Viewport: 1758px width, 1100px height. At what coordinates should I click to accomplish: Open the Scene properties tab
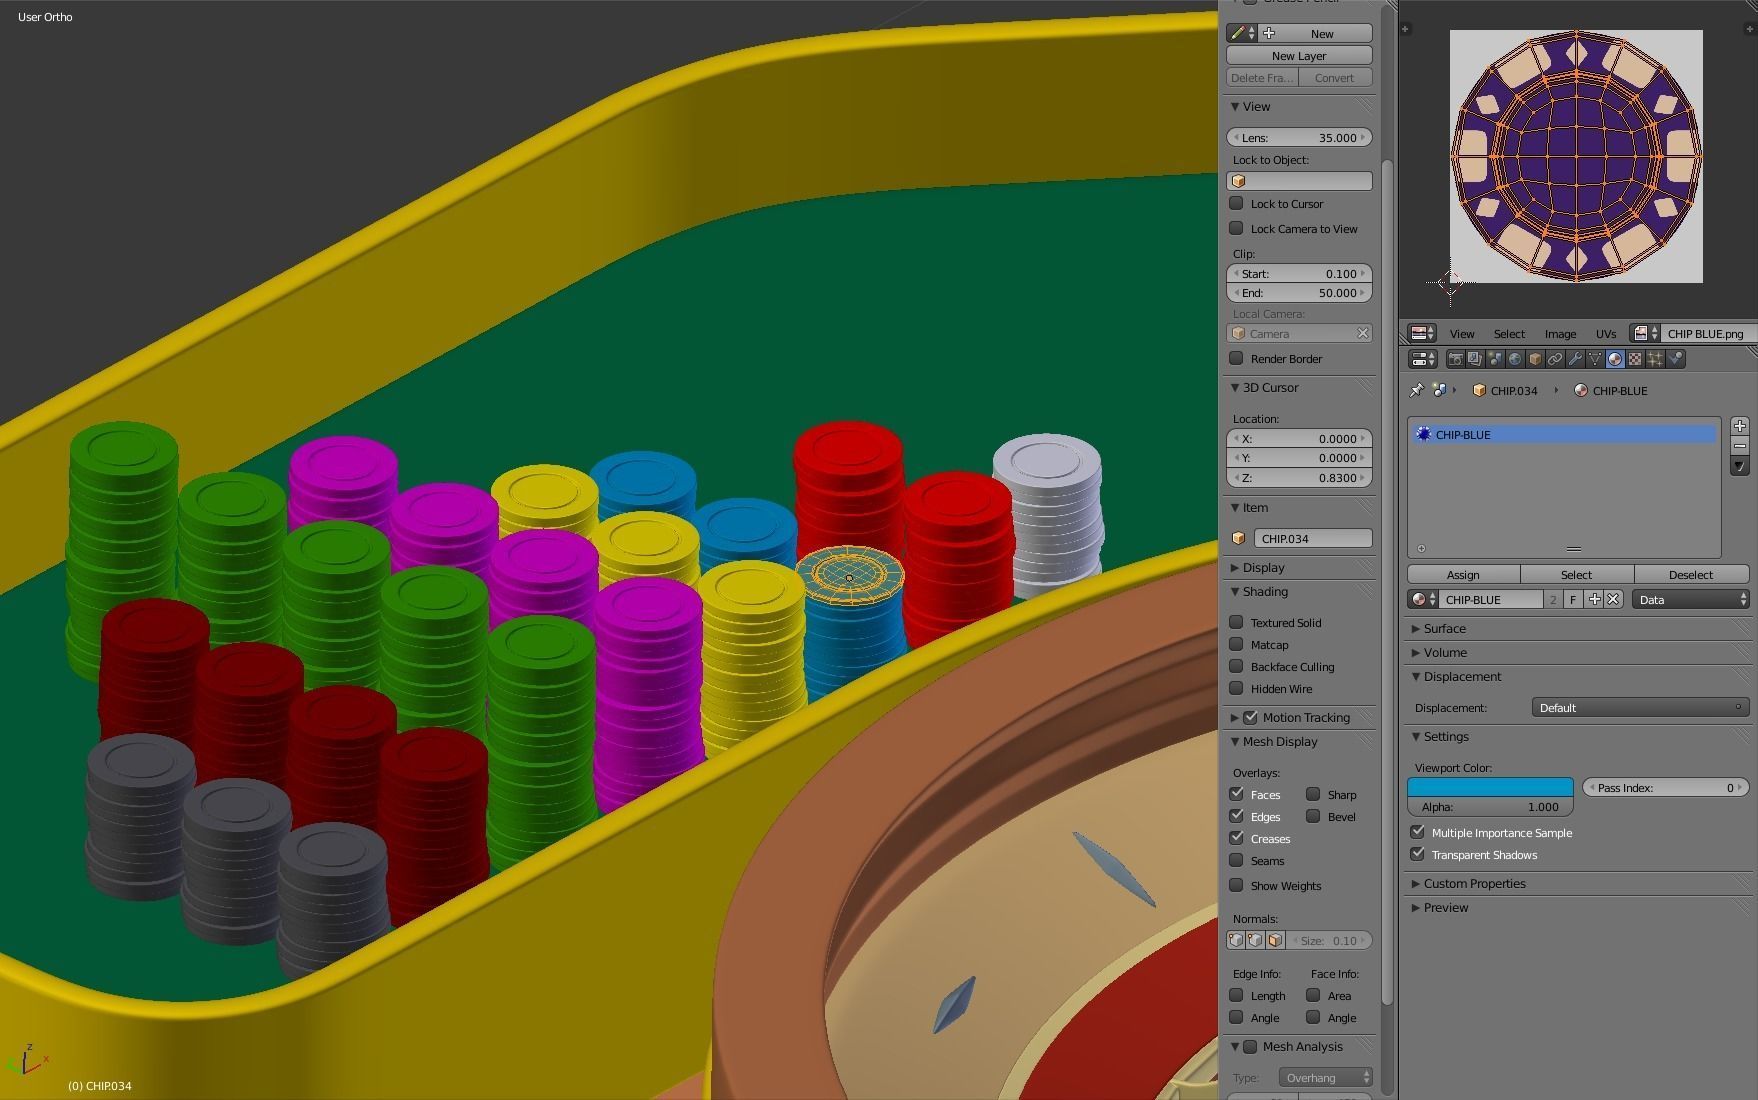(1495, 359)
